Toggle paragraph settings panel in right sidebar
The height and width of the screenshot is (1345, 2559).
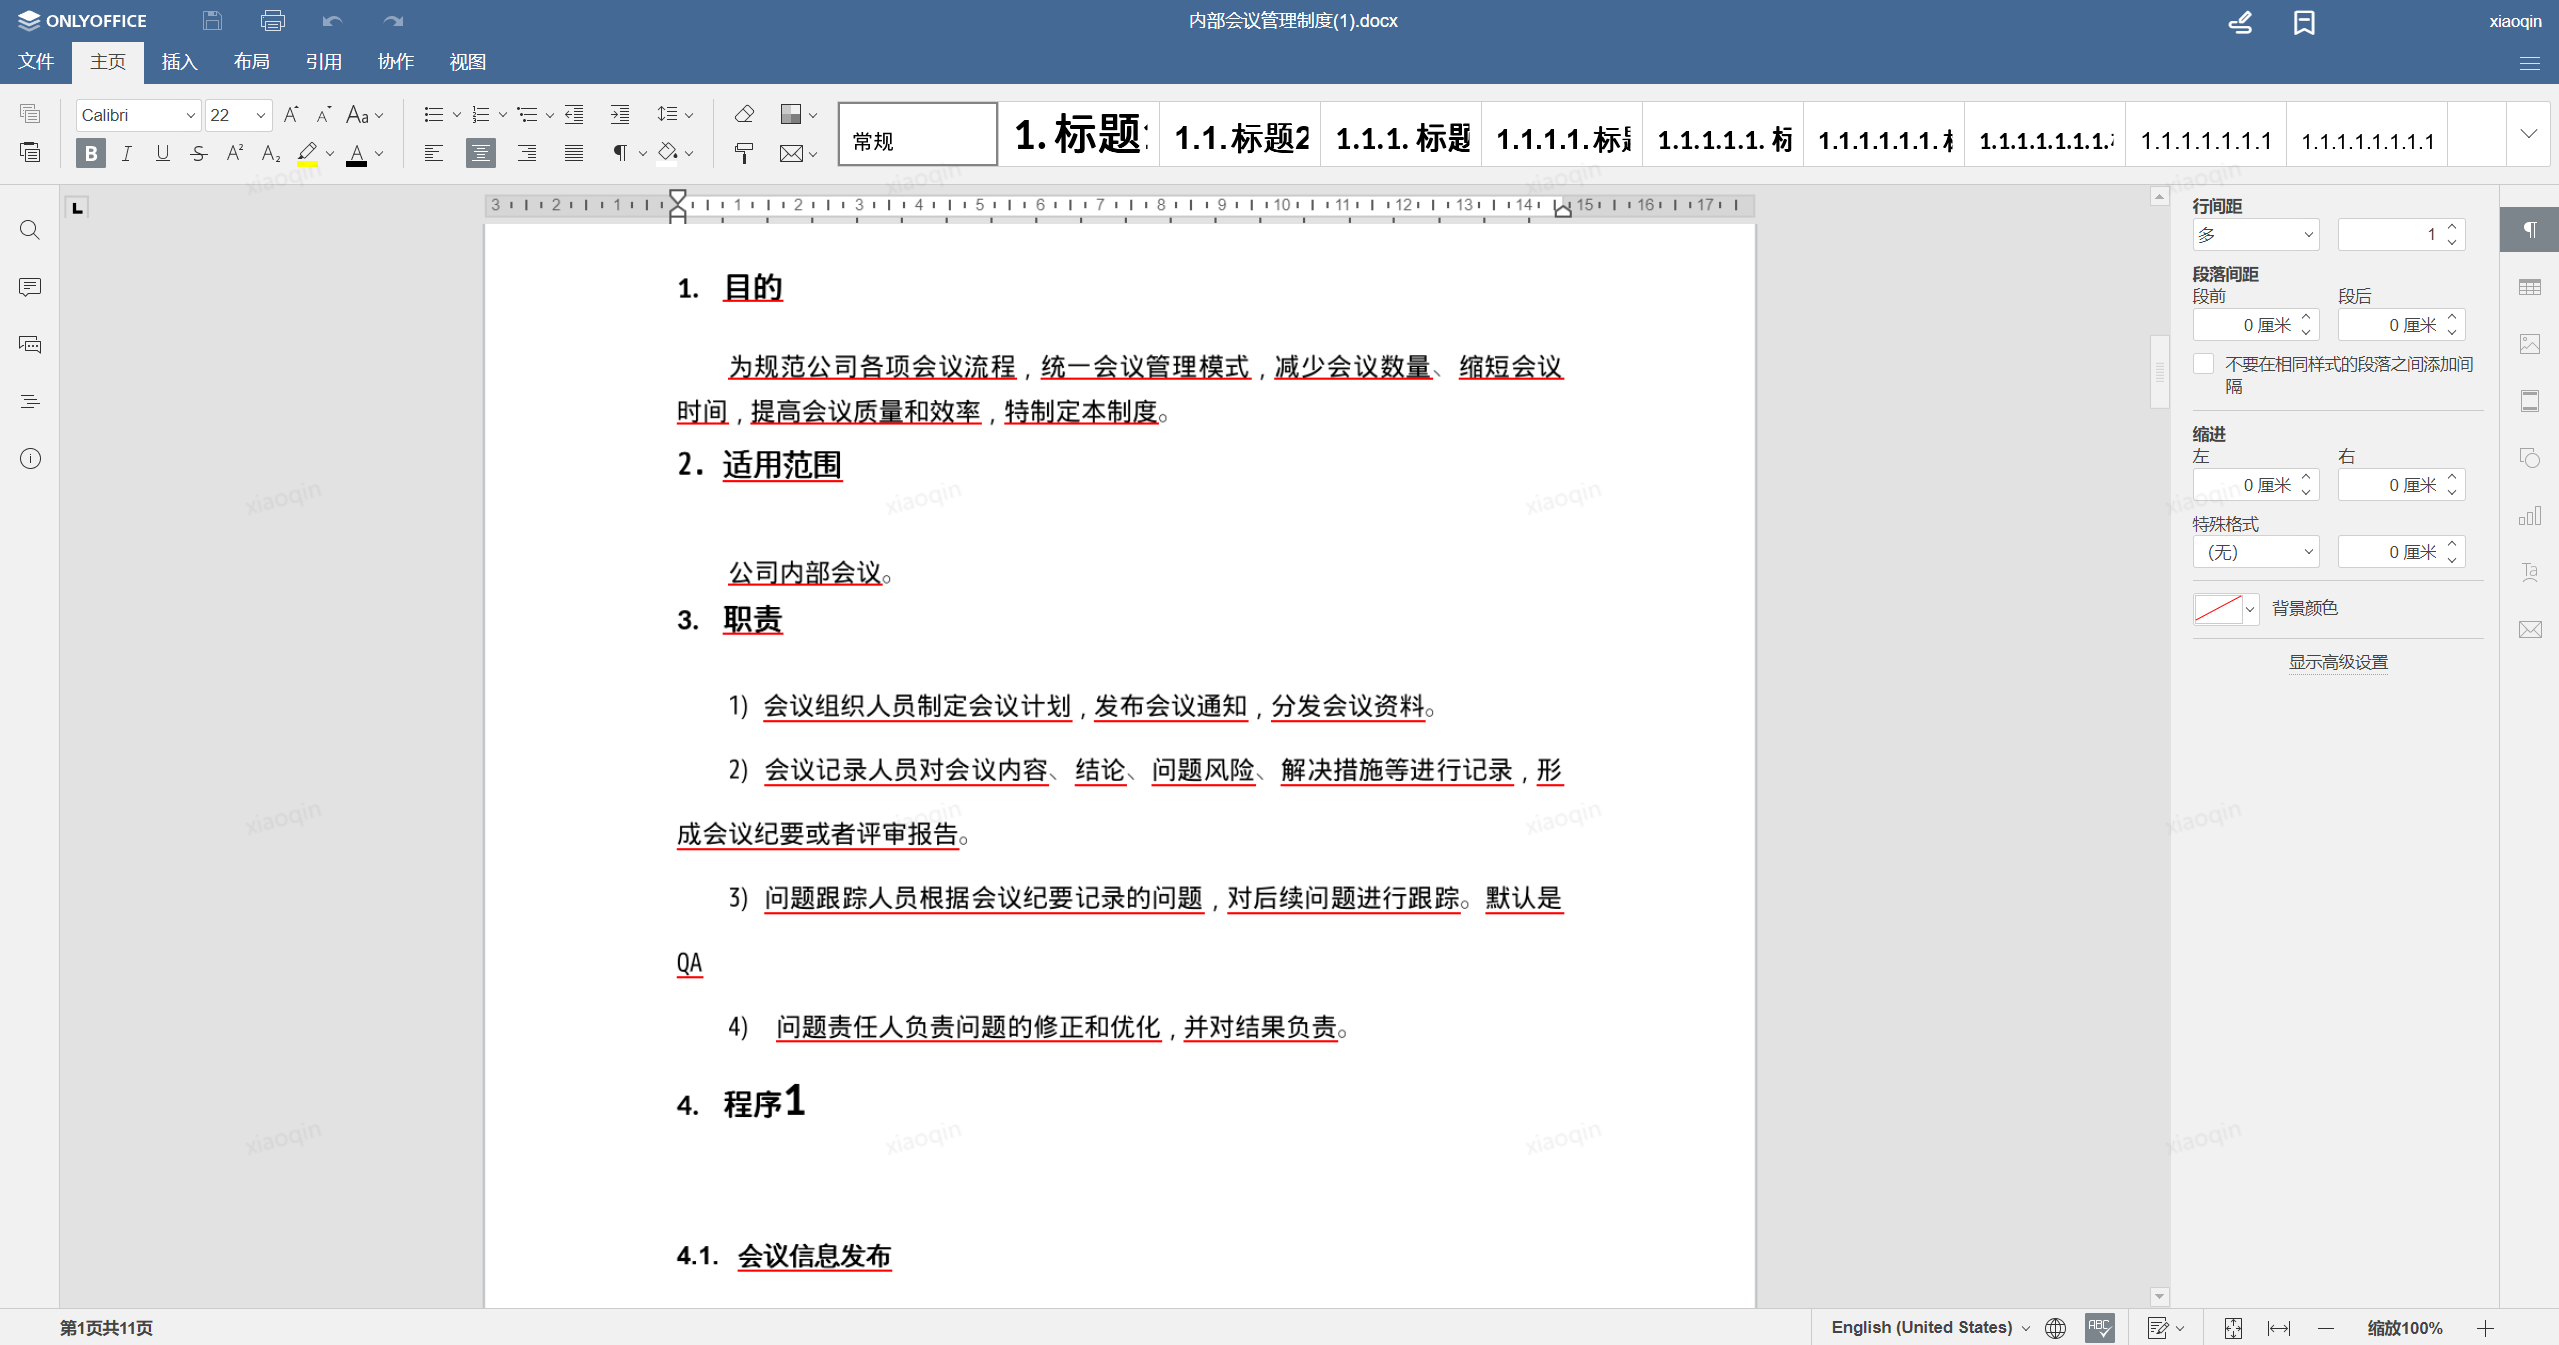coord(2530,230)
